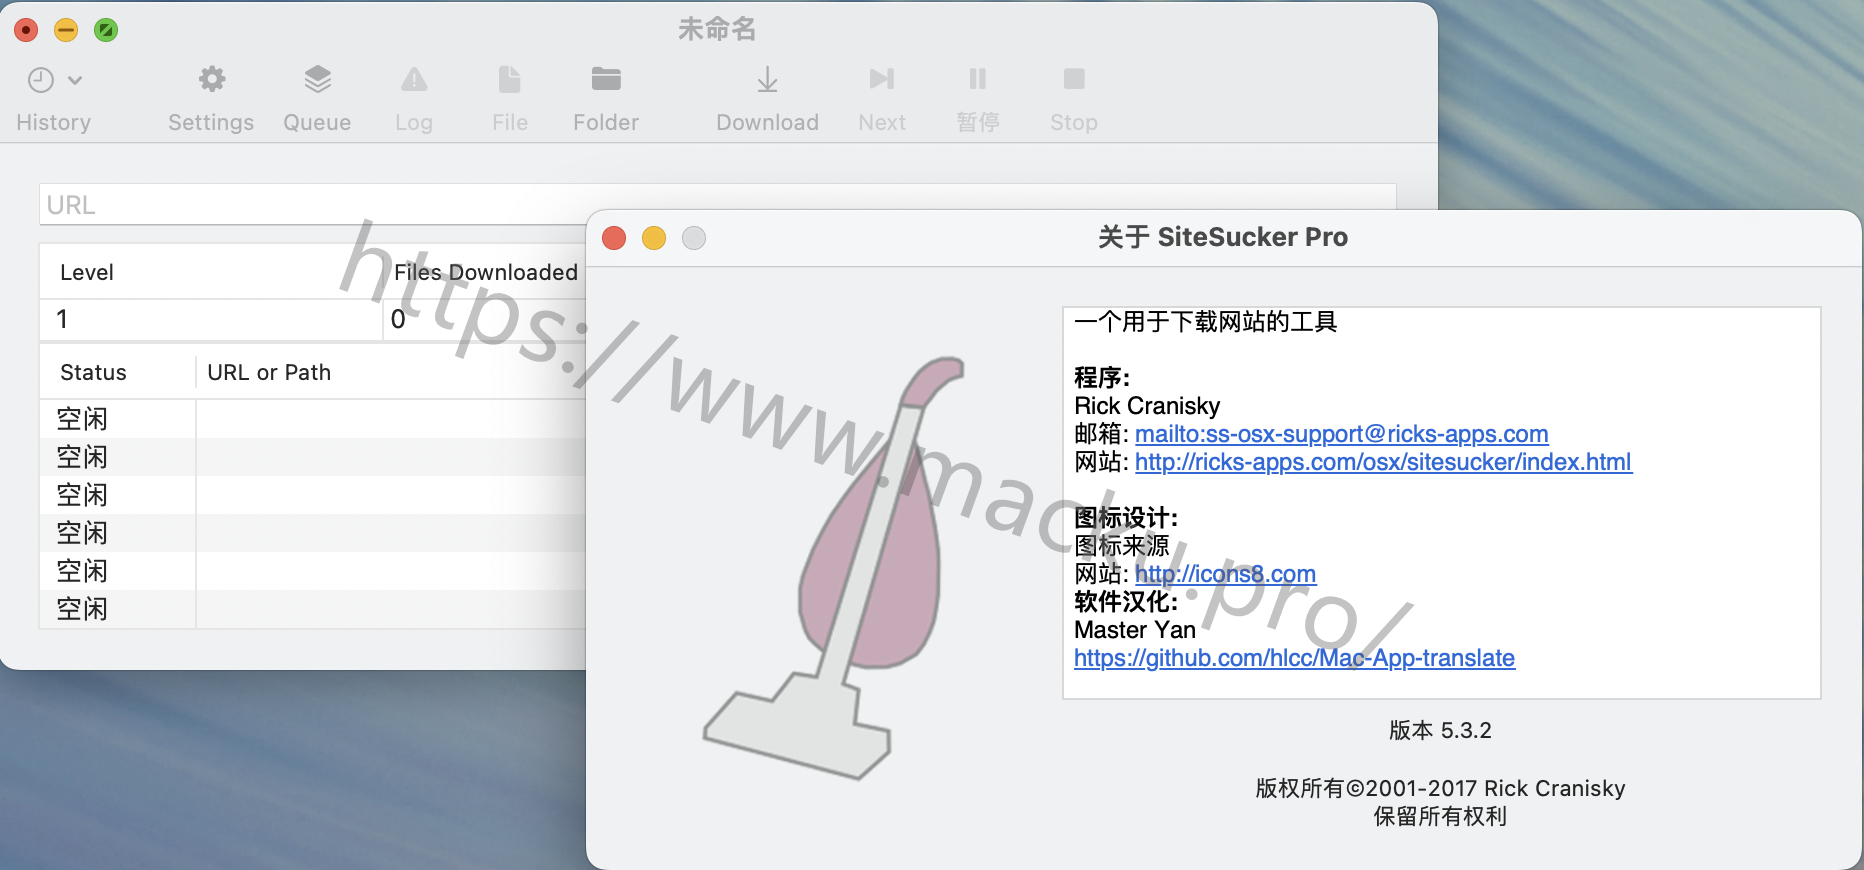Click the 未命名 window title

click(x=717, y=29)
